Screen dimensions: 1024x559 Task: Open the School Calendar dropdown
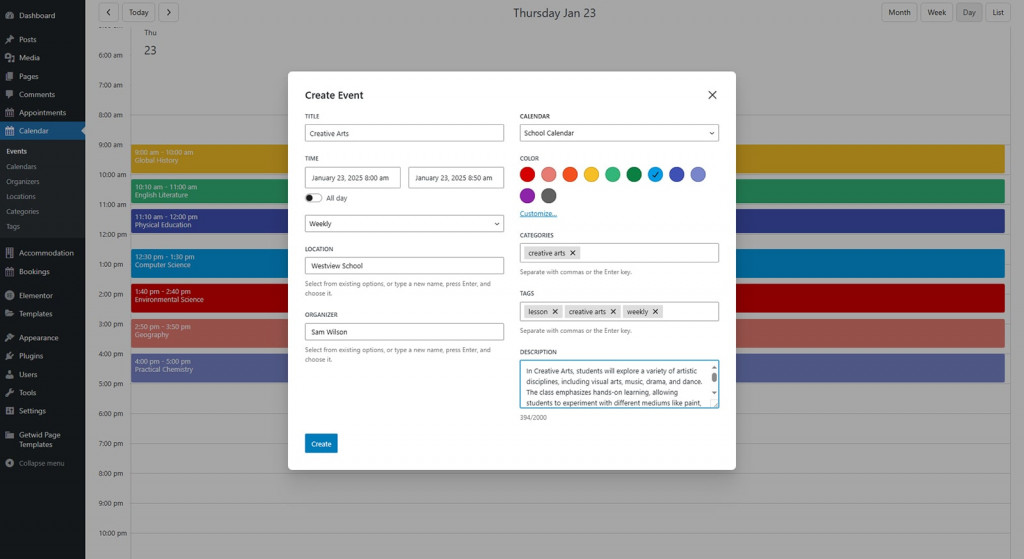(x=619, y=133)
